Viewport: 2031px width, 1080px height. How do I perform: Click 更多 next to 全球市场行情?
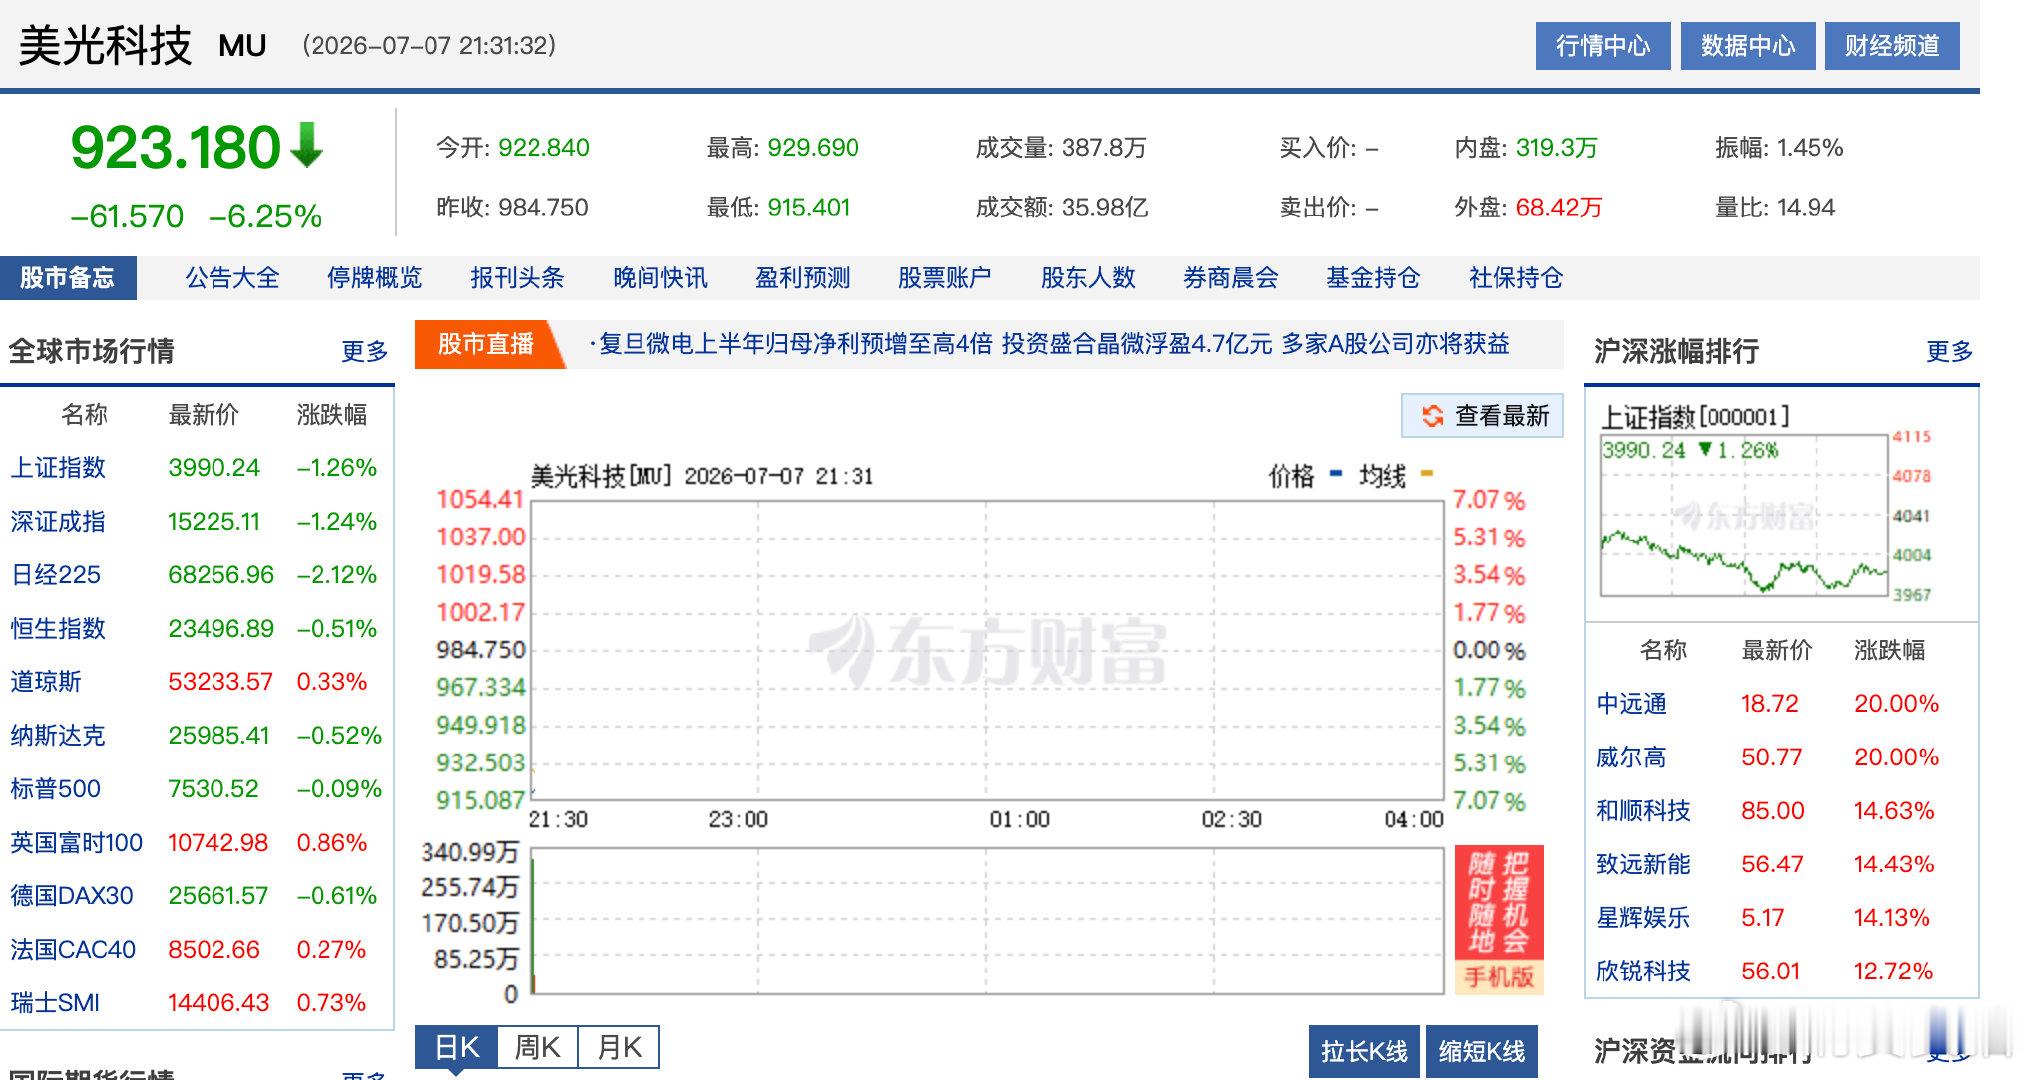[364, 352]
